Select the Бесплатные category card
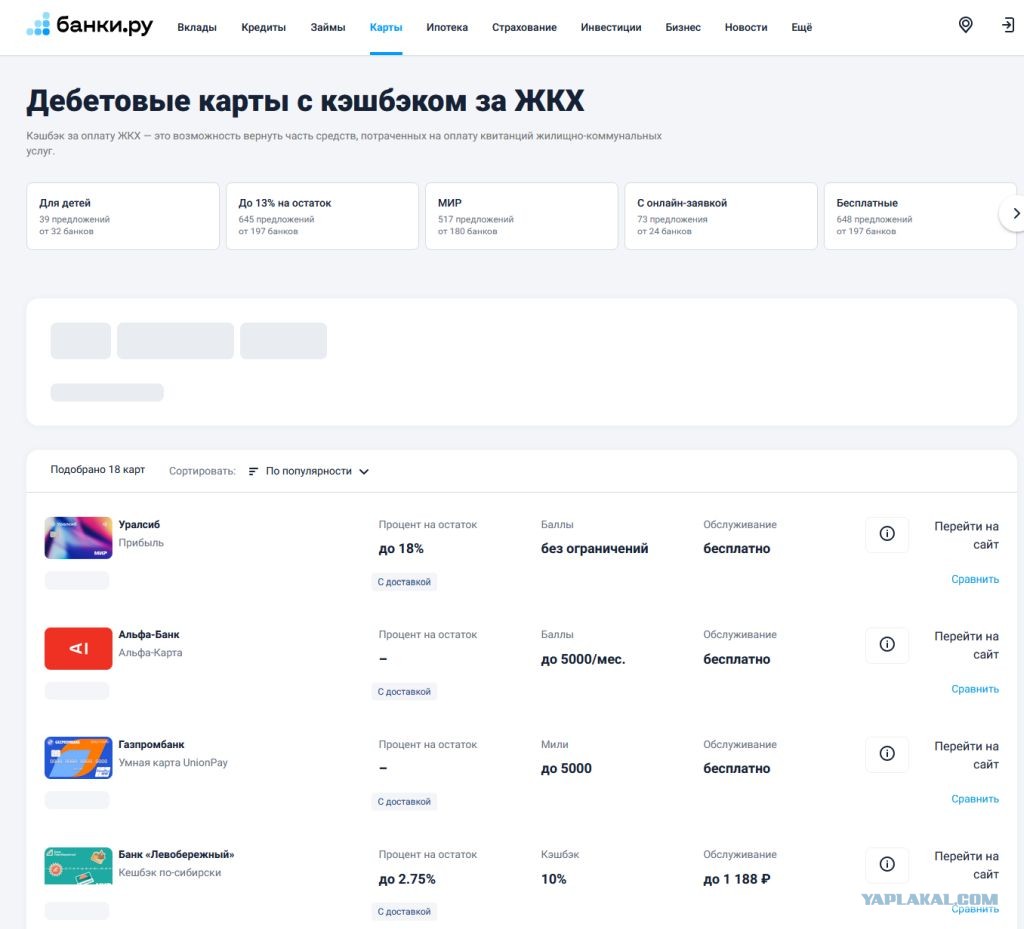This screenshot has height=929, width=1024. [x=920, y=216]
